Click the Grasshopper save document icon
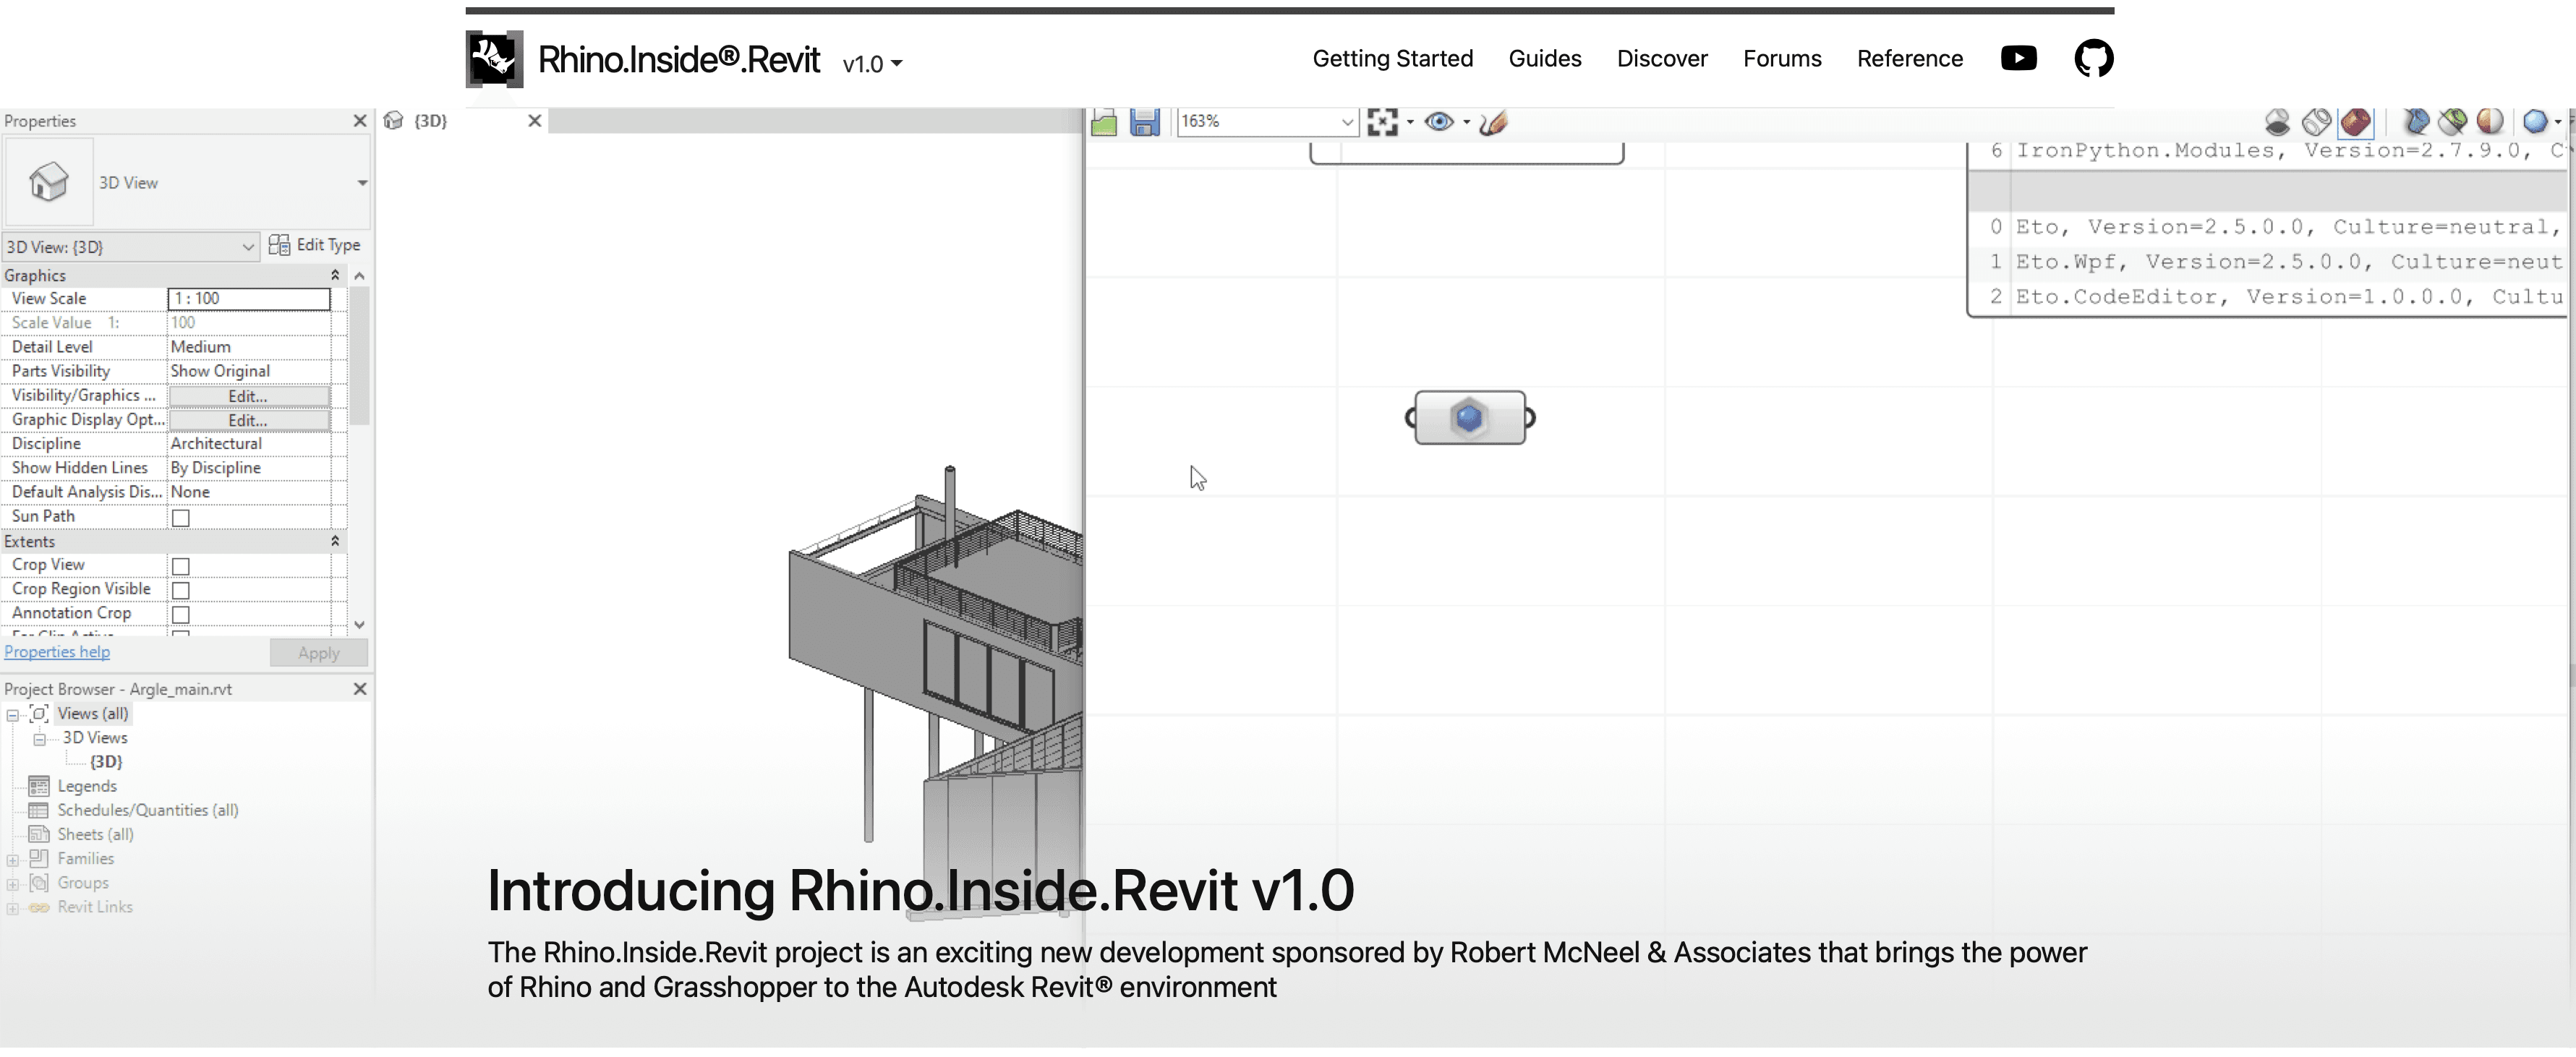2576x1057 pixels. click(x=1144, y=122)
